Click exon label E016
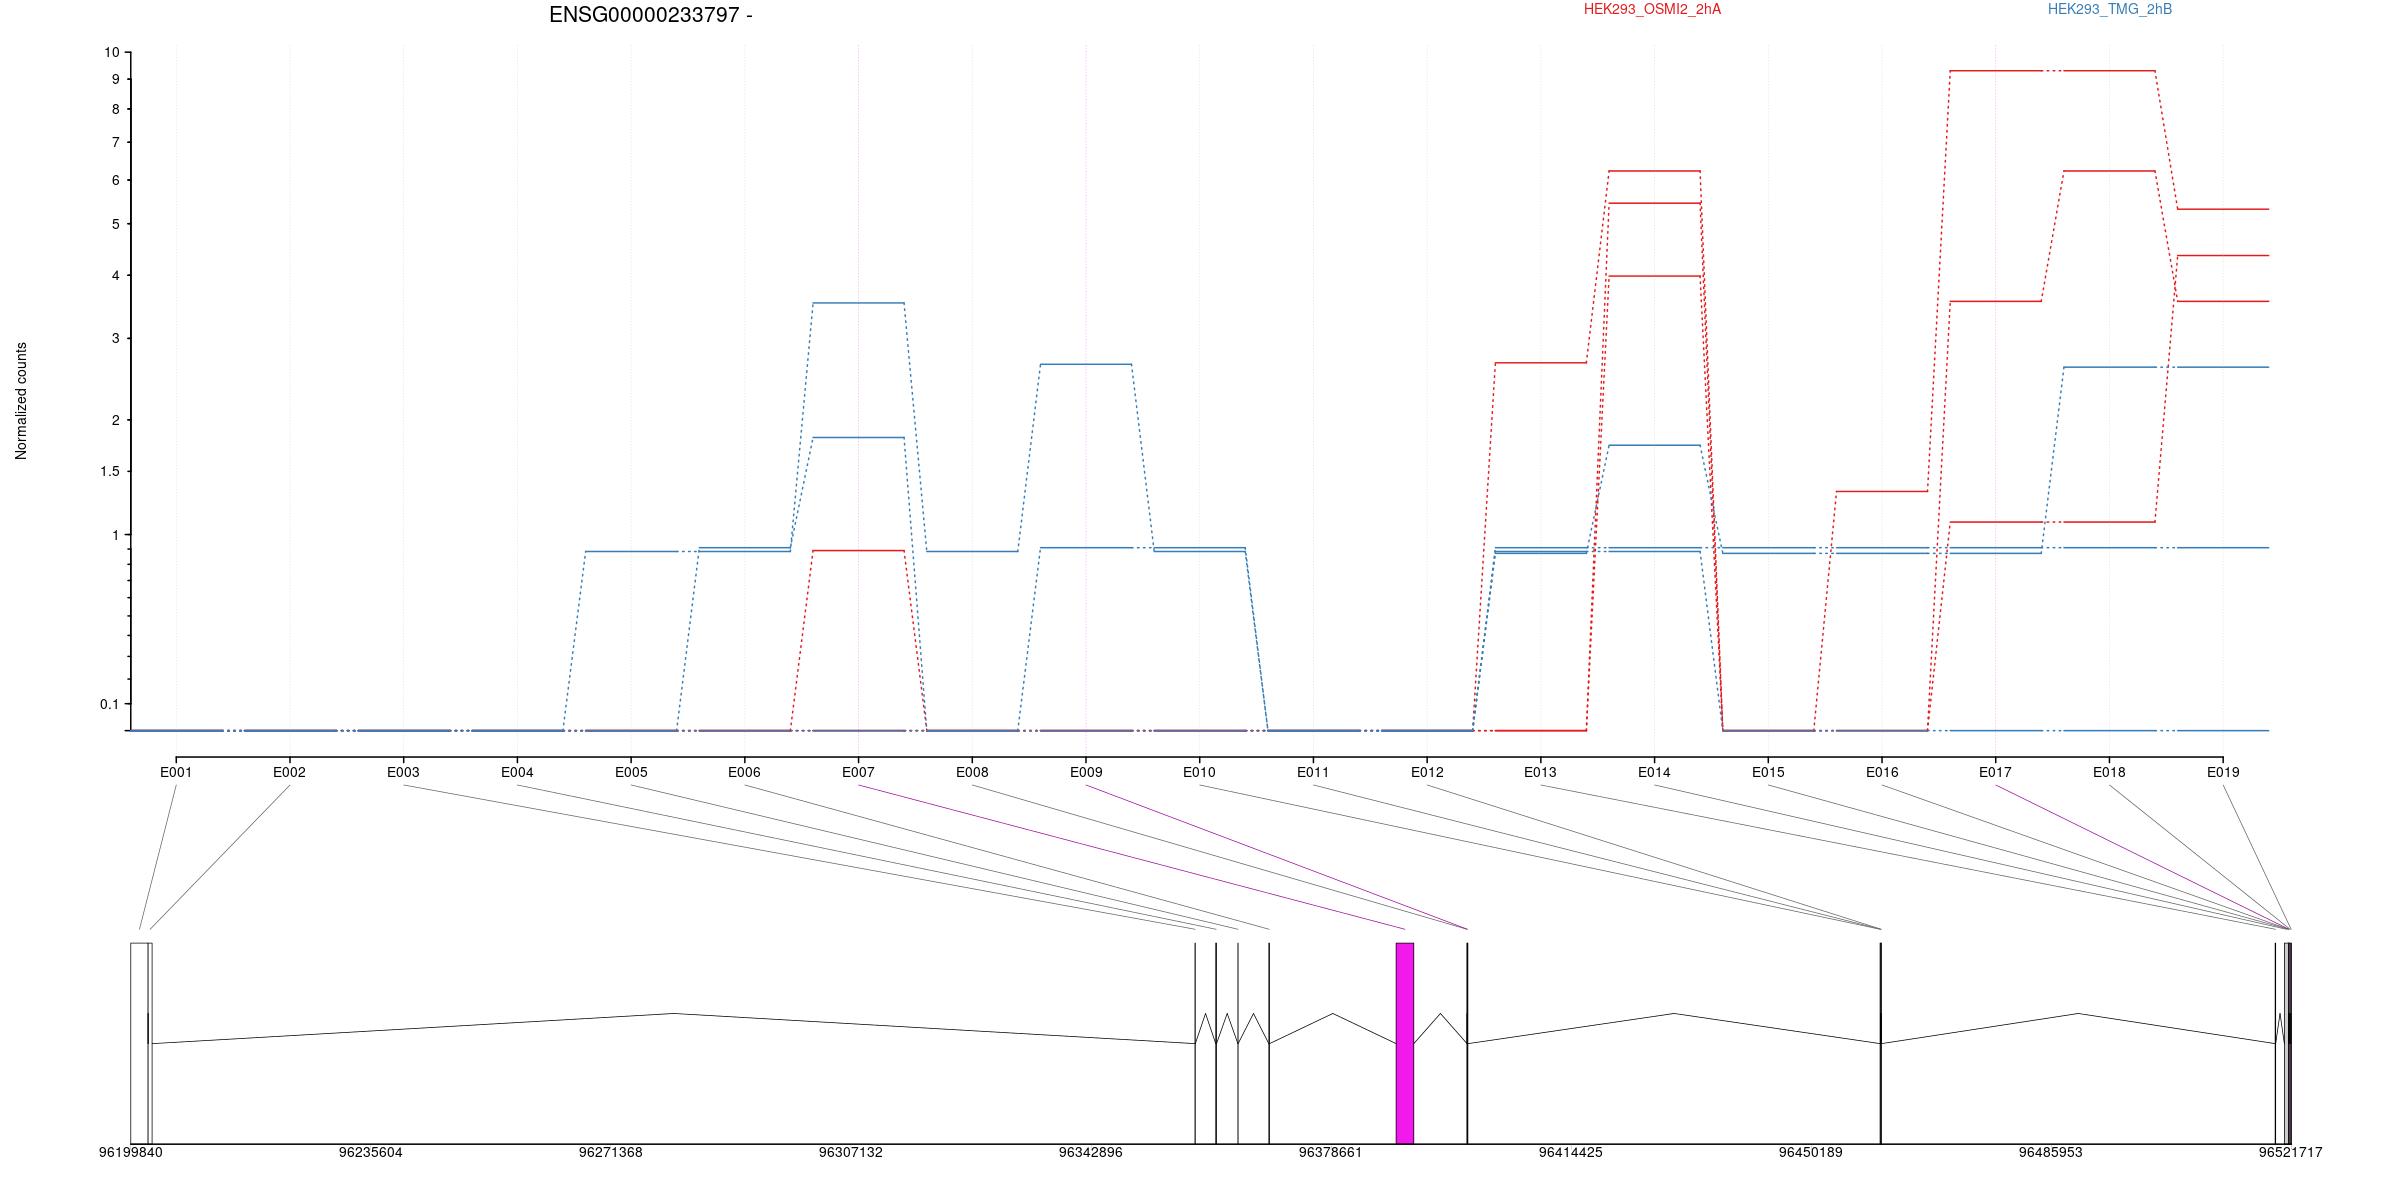The width and height of the screenshot is (2400, 1200). click(1882, 772)
